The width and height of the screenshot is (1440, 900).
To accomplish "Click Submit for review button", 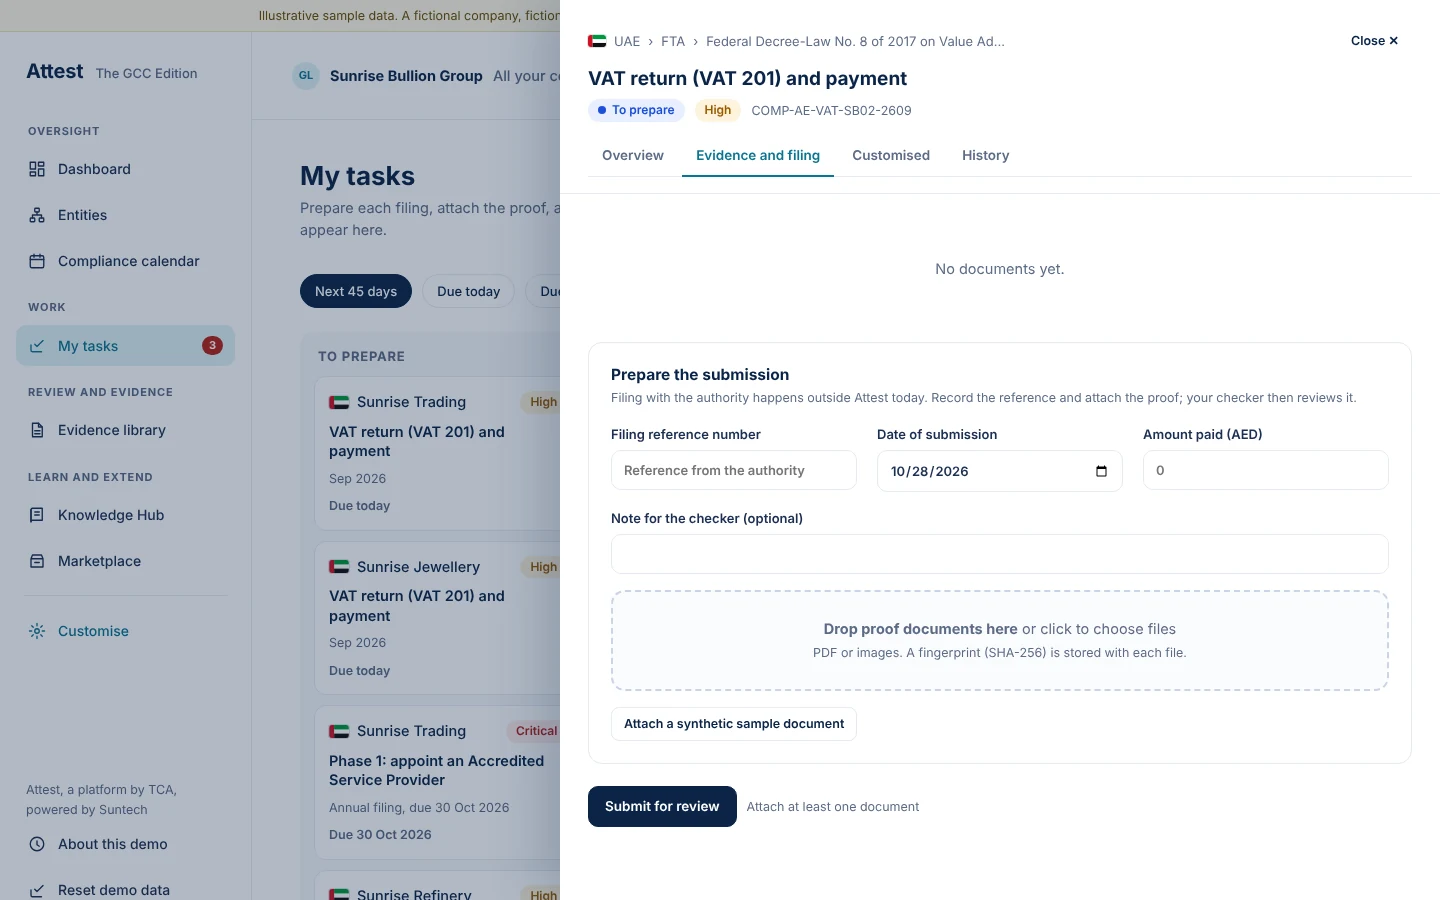I will pos(662,806).
